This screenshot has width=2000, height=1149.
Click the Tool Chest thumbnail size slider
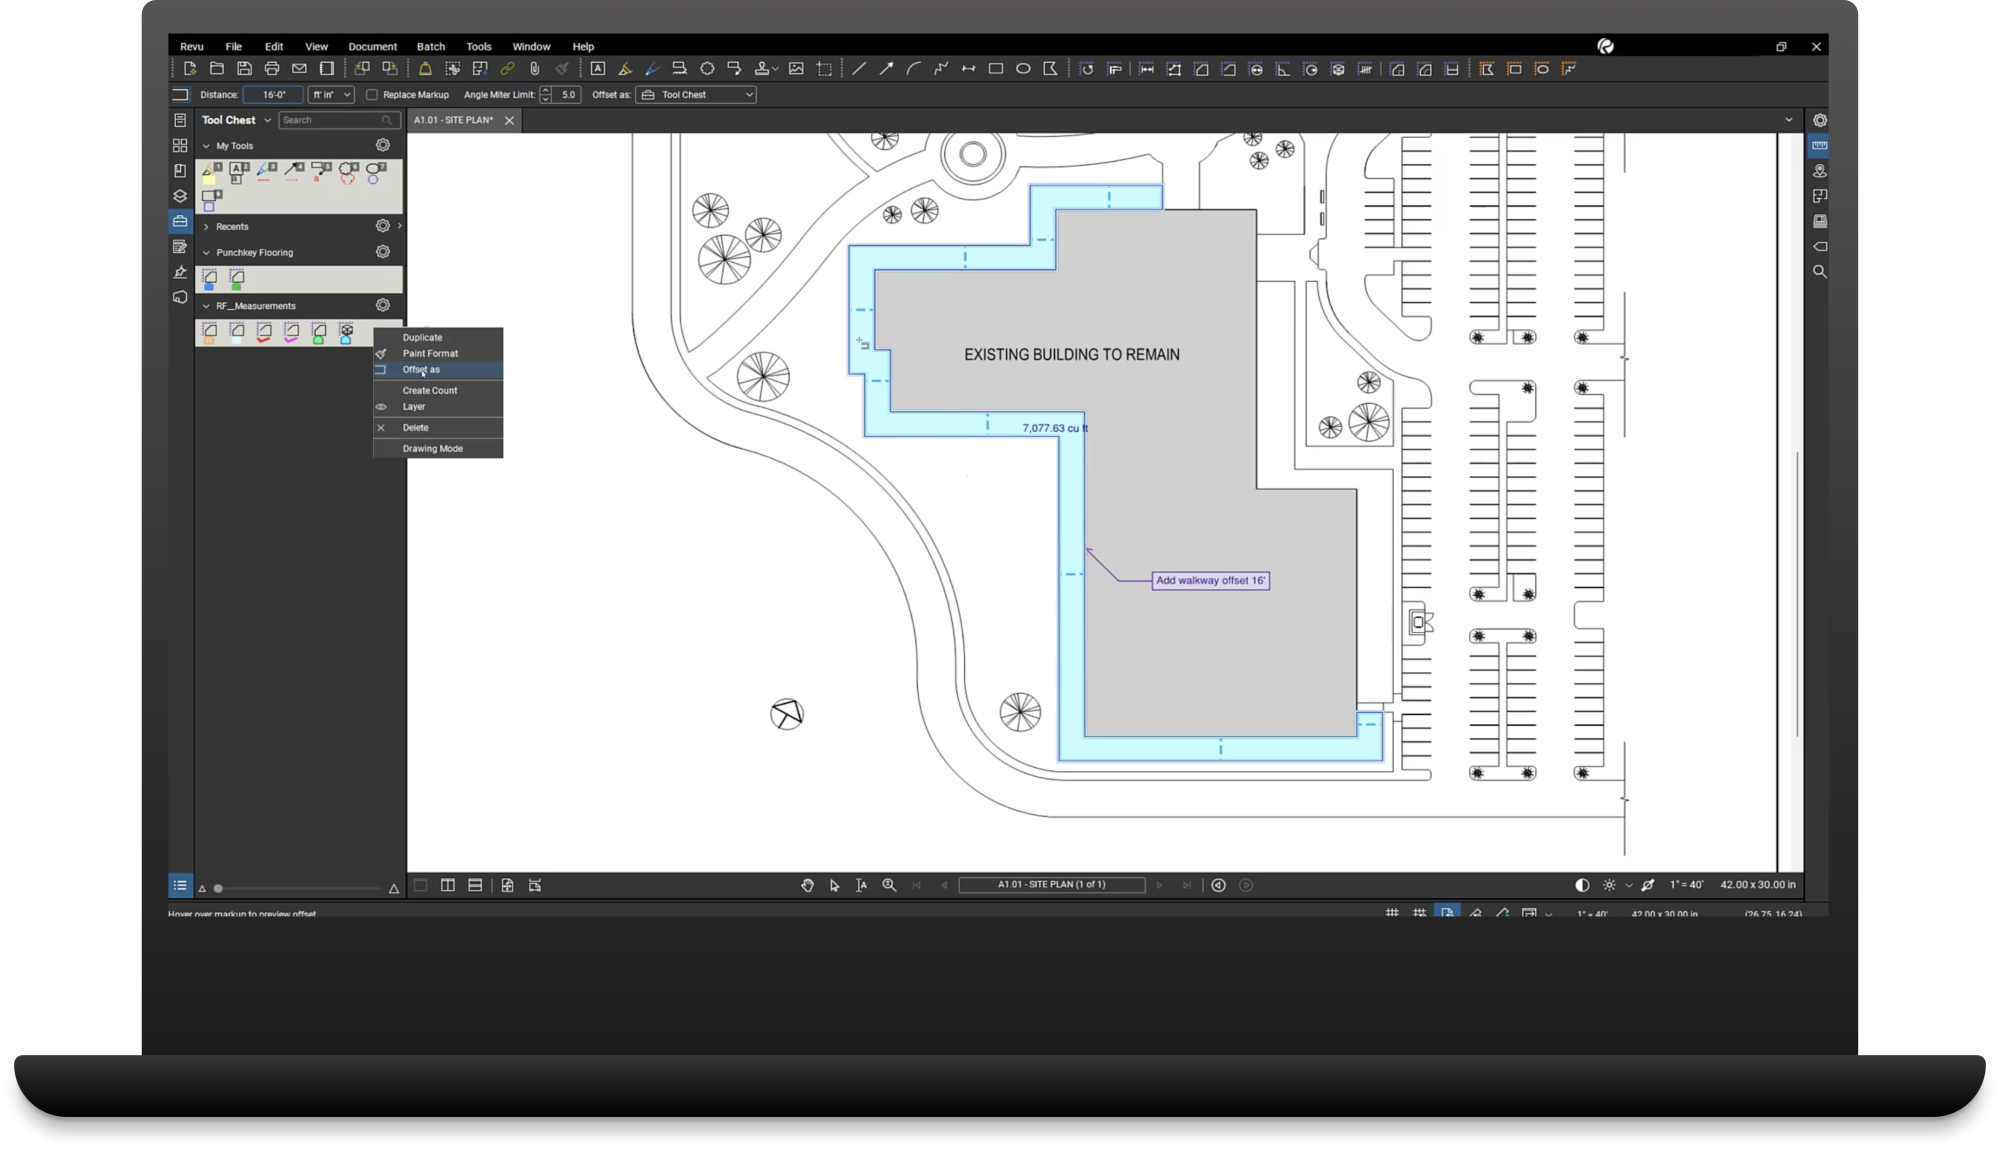[x=298, y=889]
